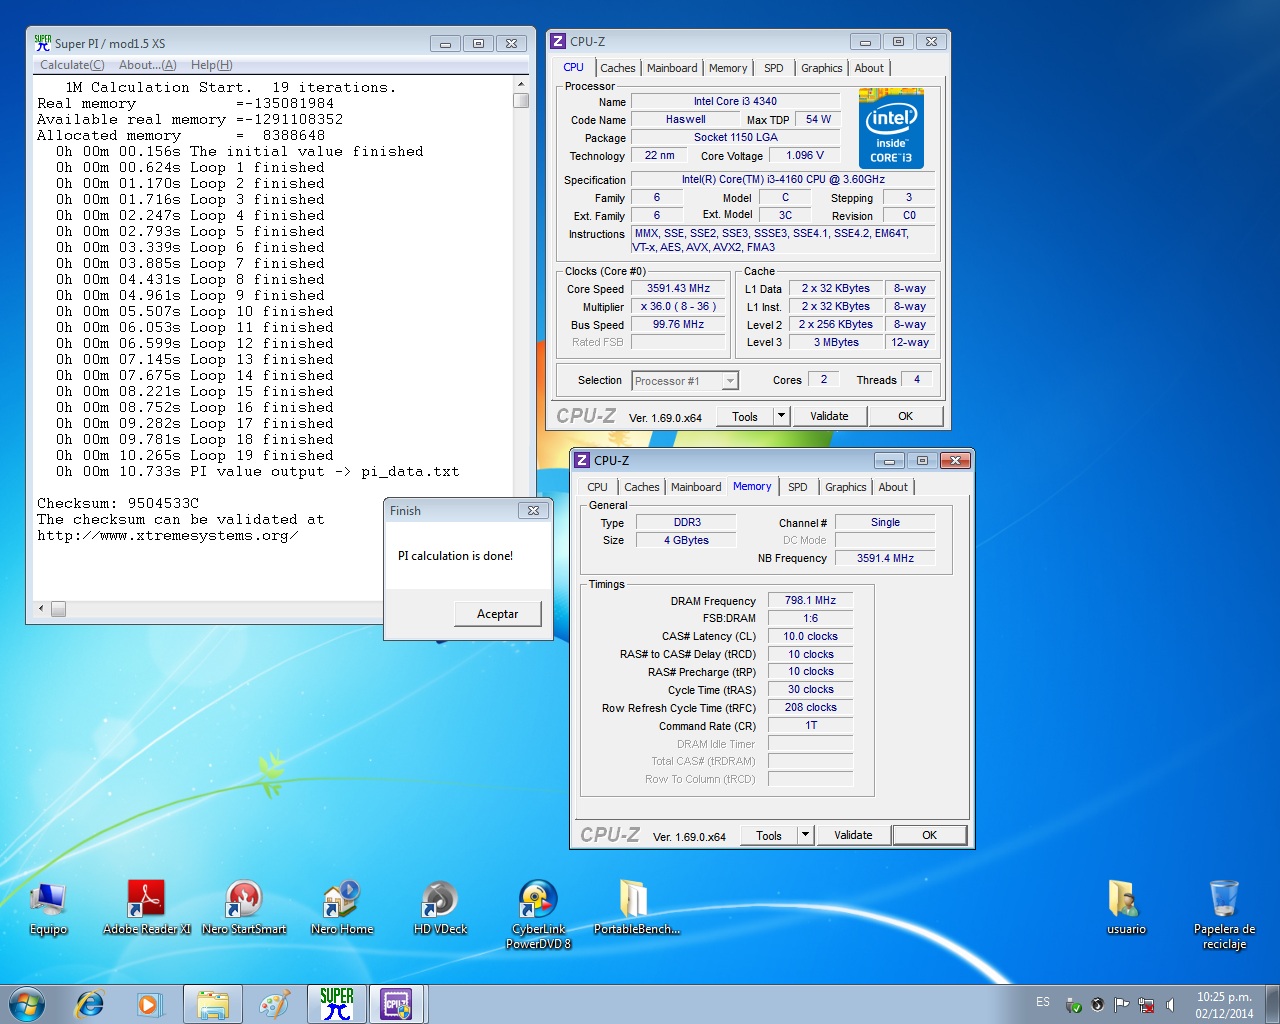Select Memory tab in upper CPU-Z
The height and width of the screenshot is (1024, 1280).
(x=728, y=68)
